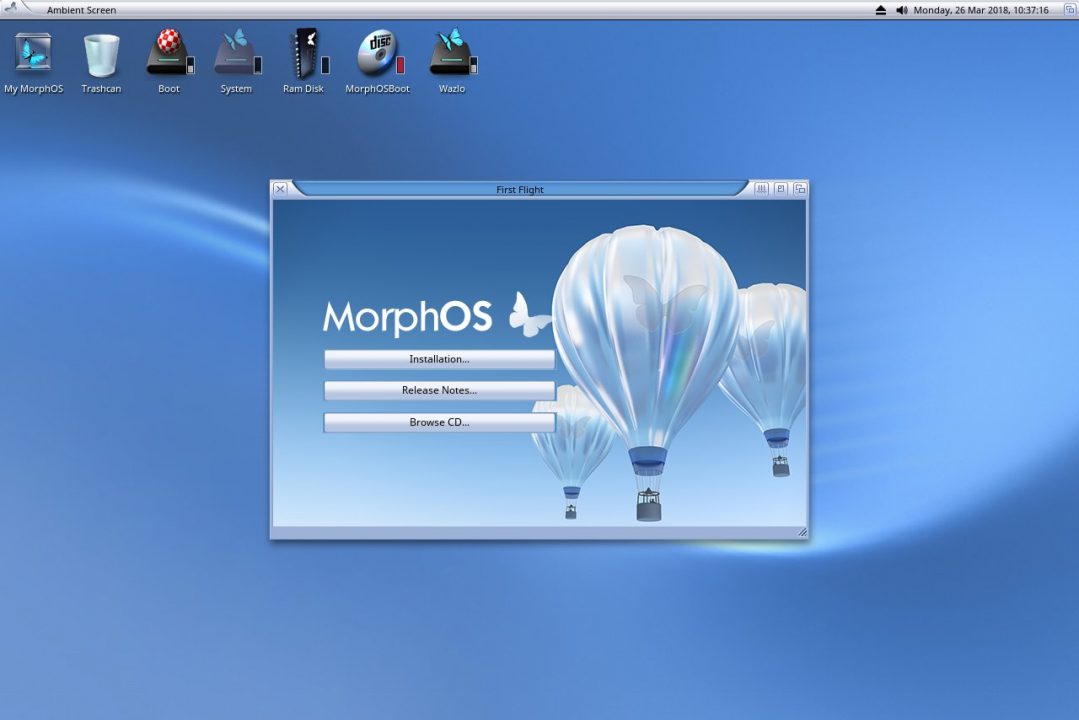Select the Ram Disk icon

304,62
